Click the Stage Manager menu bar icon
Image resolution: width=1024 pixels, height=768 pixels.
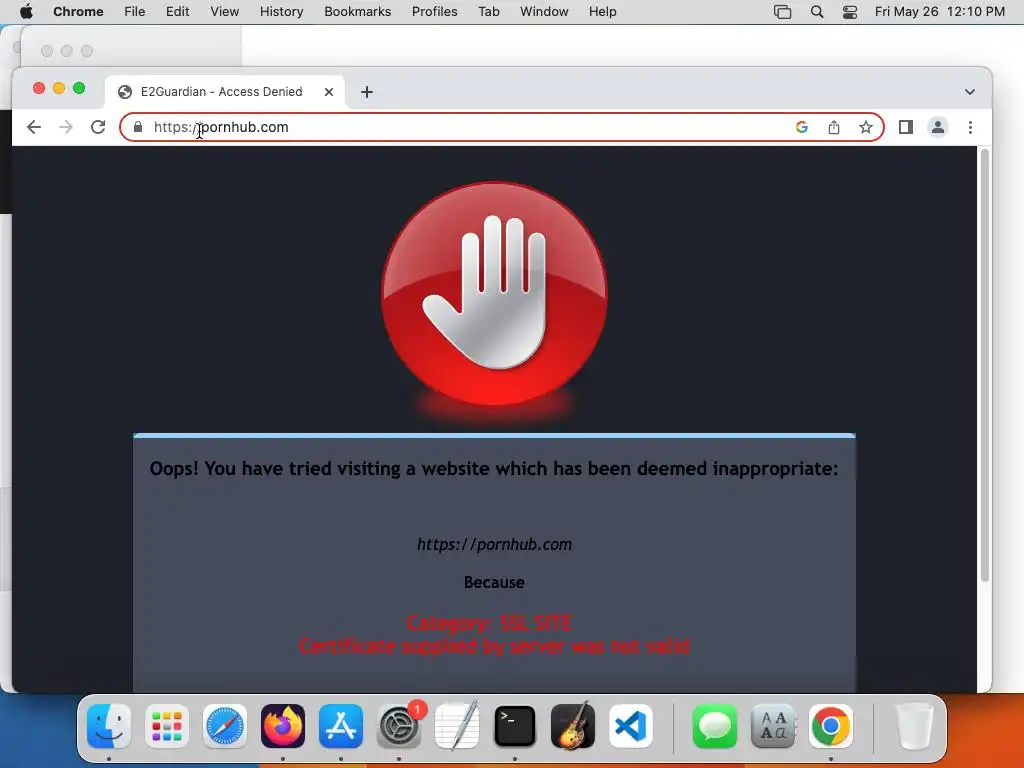782,12
